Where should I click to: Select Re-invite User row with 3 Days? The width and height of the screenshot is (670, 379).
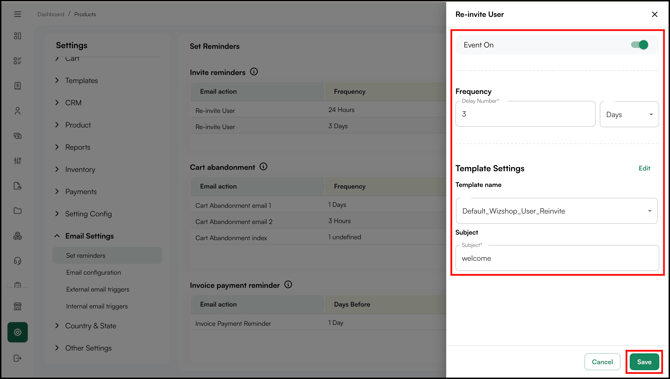(x=318, y=126)
